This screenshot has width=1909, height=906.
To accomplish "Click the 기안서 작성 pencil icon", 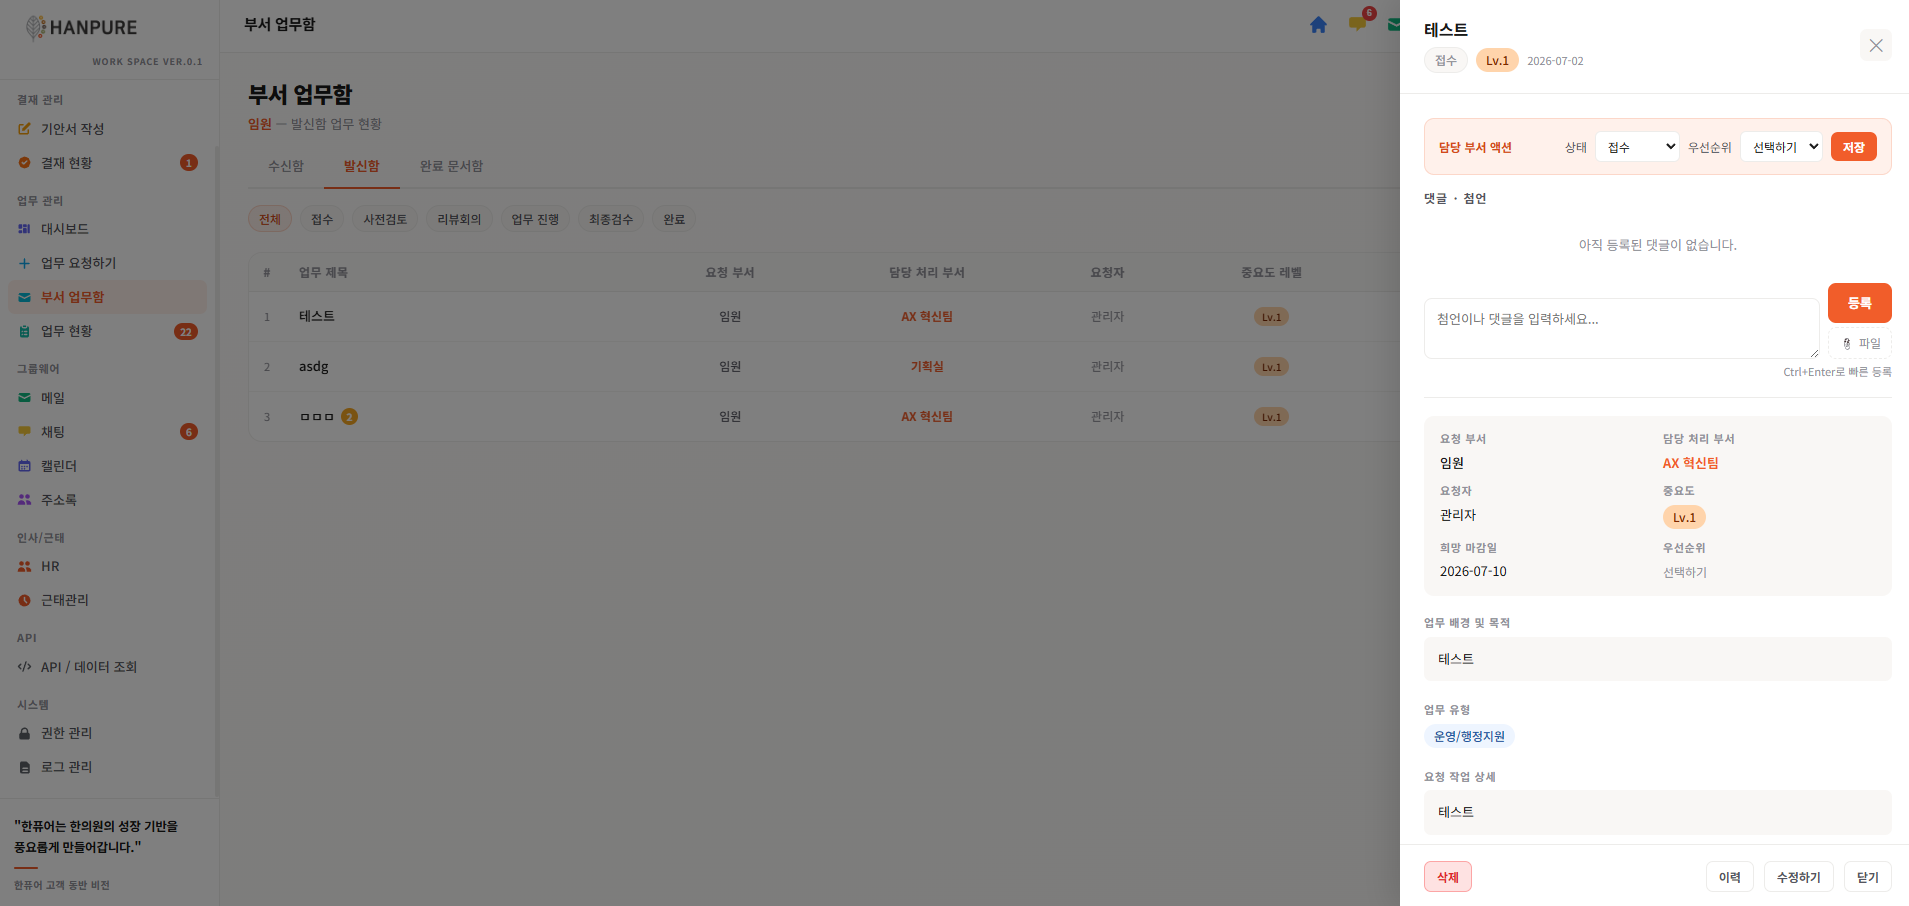I will click(x=24, y=129).
